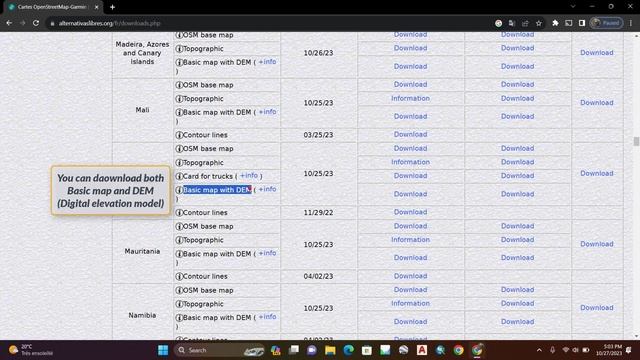Open +info link in Mali Basic map with DEM
Viewport: 640px width, 360px height.
pos(267,111)
